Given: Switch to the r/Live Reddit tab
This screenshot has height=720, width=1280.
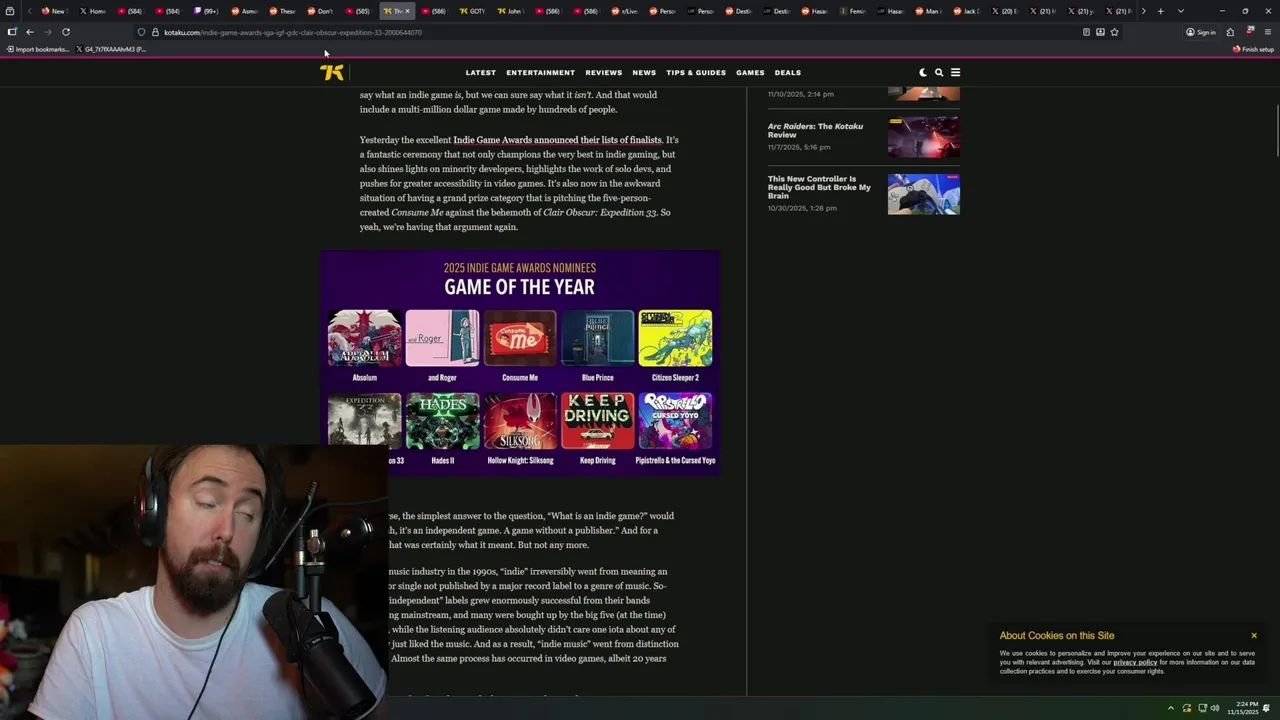Looking at the screenshot, I should pyautogui.click(x=624, y=11).
